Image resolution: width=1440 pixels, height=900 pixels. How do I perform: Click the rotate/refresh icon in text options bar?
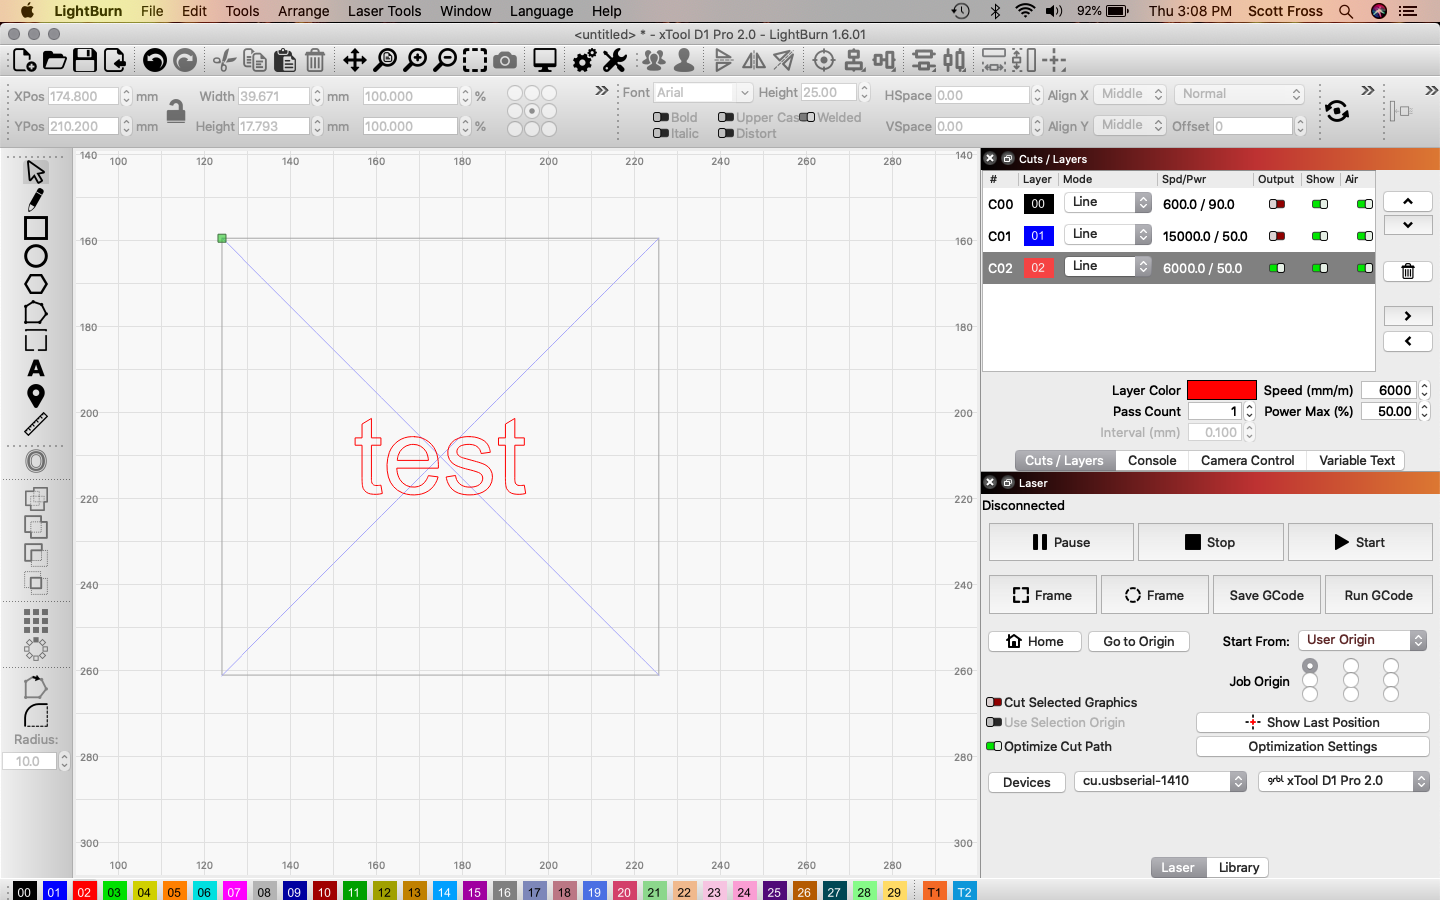coord(1337,110)
